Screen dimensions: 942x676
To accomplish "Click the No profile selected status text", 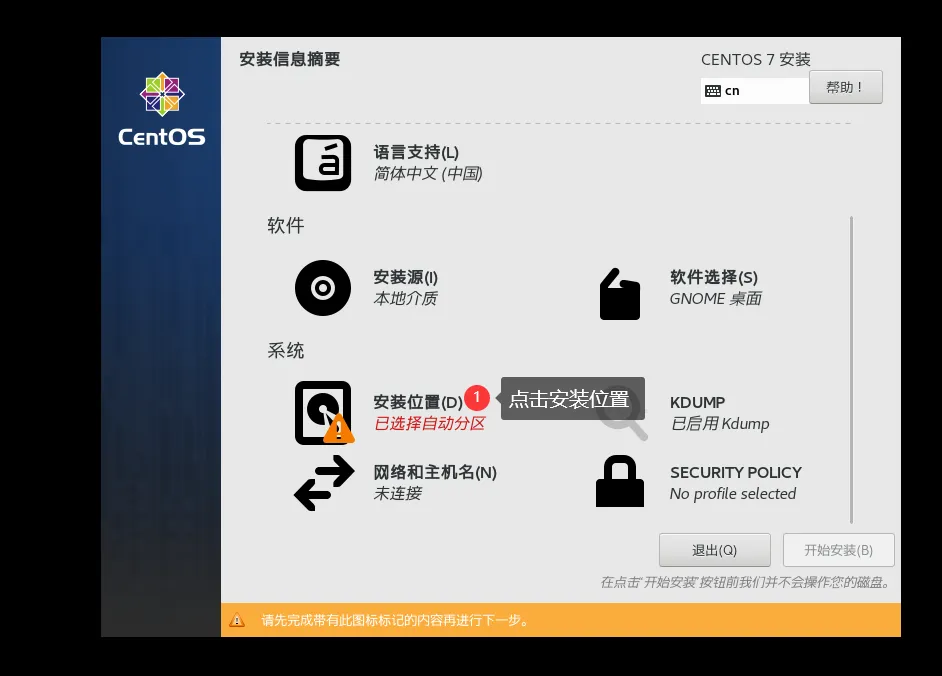I will point(733,494).
